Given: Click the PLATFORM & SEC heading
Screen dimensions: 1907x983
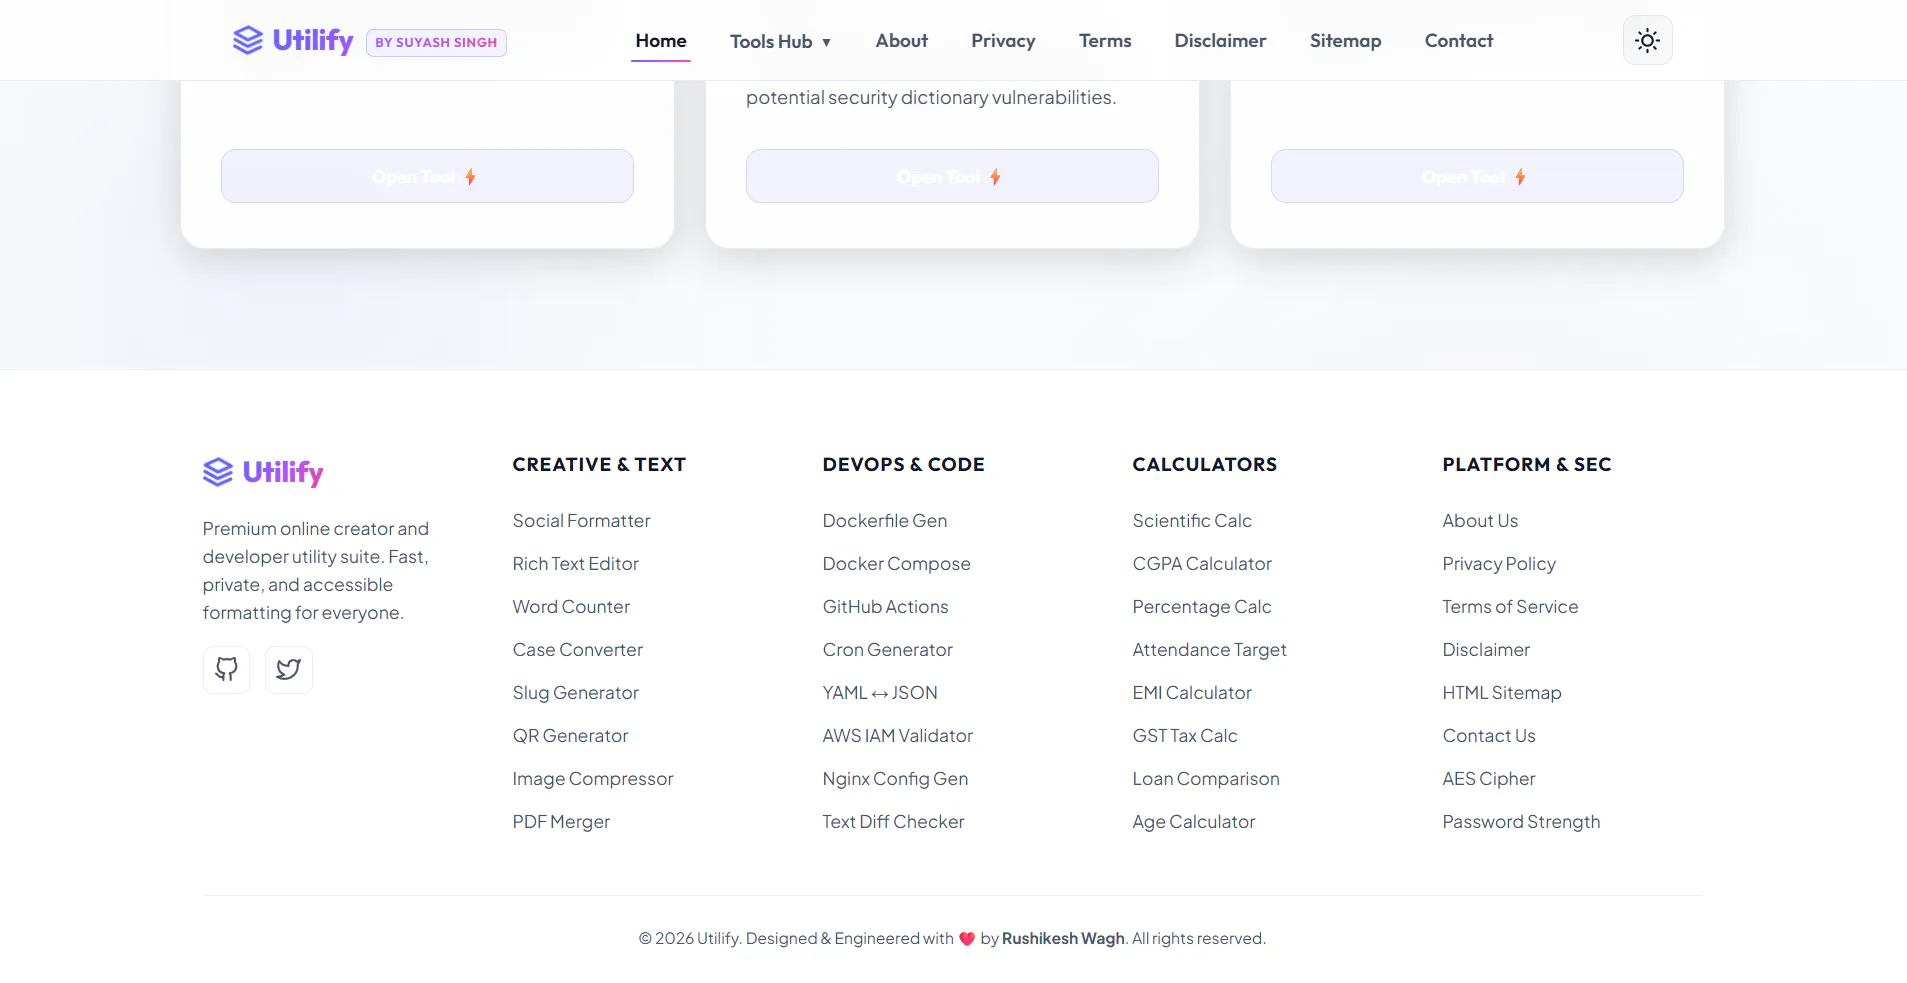Looking at the screenshot, I should click(1527, 465).
